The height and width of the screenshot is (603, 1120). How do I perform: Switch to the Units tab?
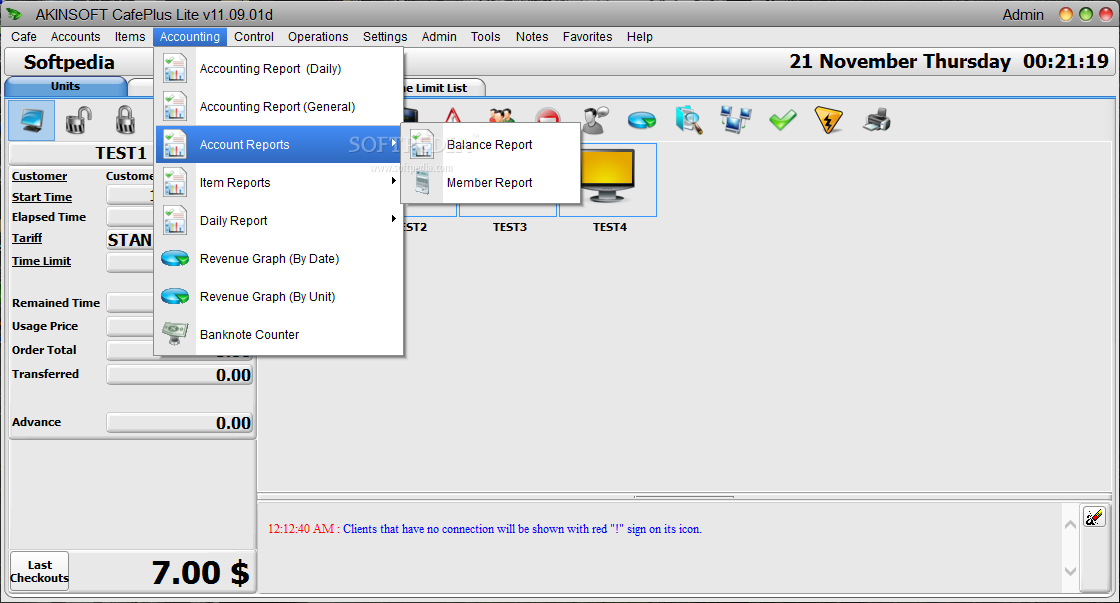65,86
